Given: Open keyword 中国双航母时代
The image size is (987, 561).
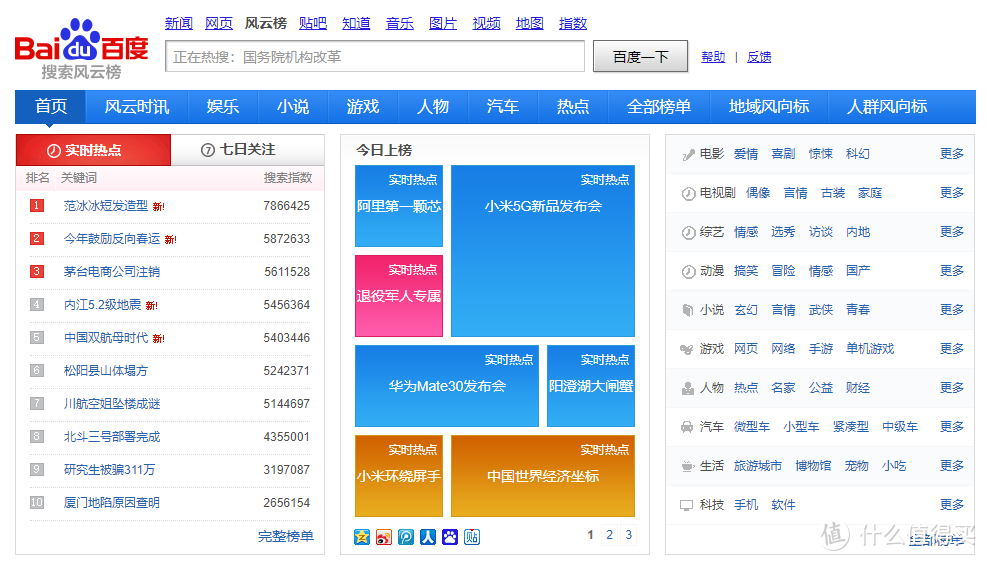Looking at the screenshot, I should coord(106,337).
